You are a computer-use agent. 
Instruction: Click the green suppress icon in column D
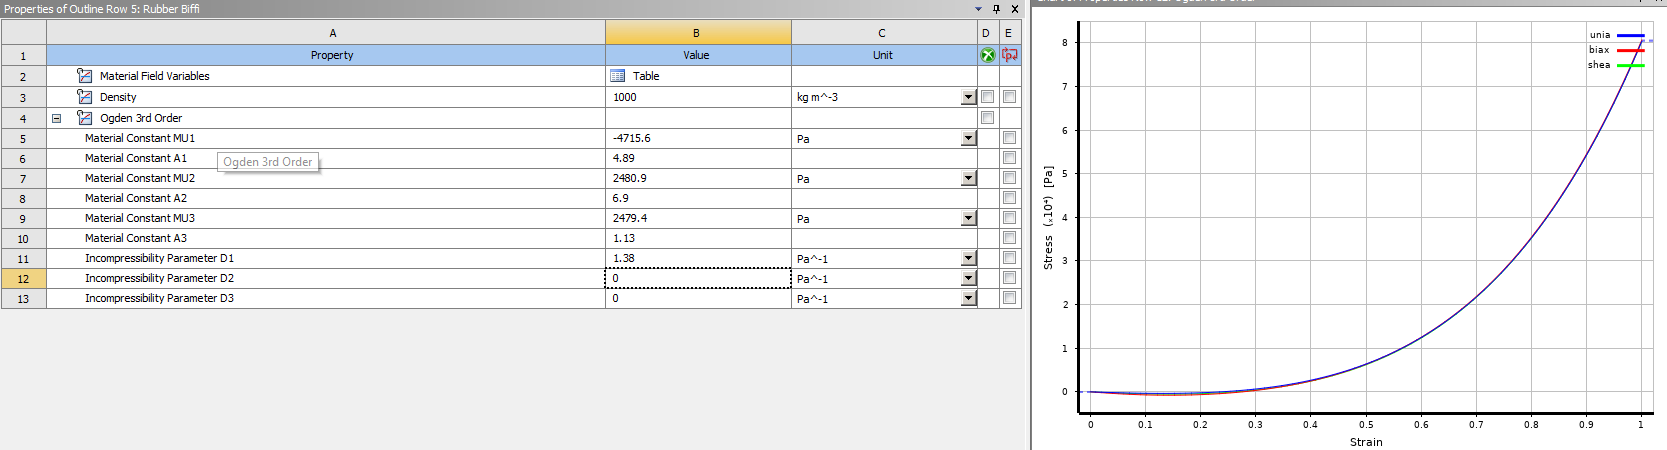point(988,55)
